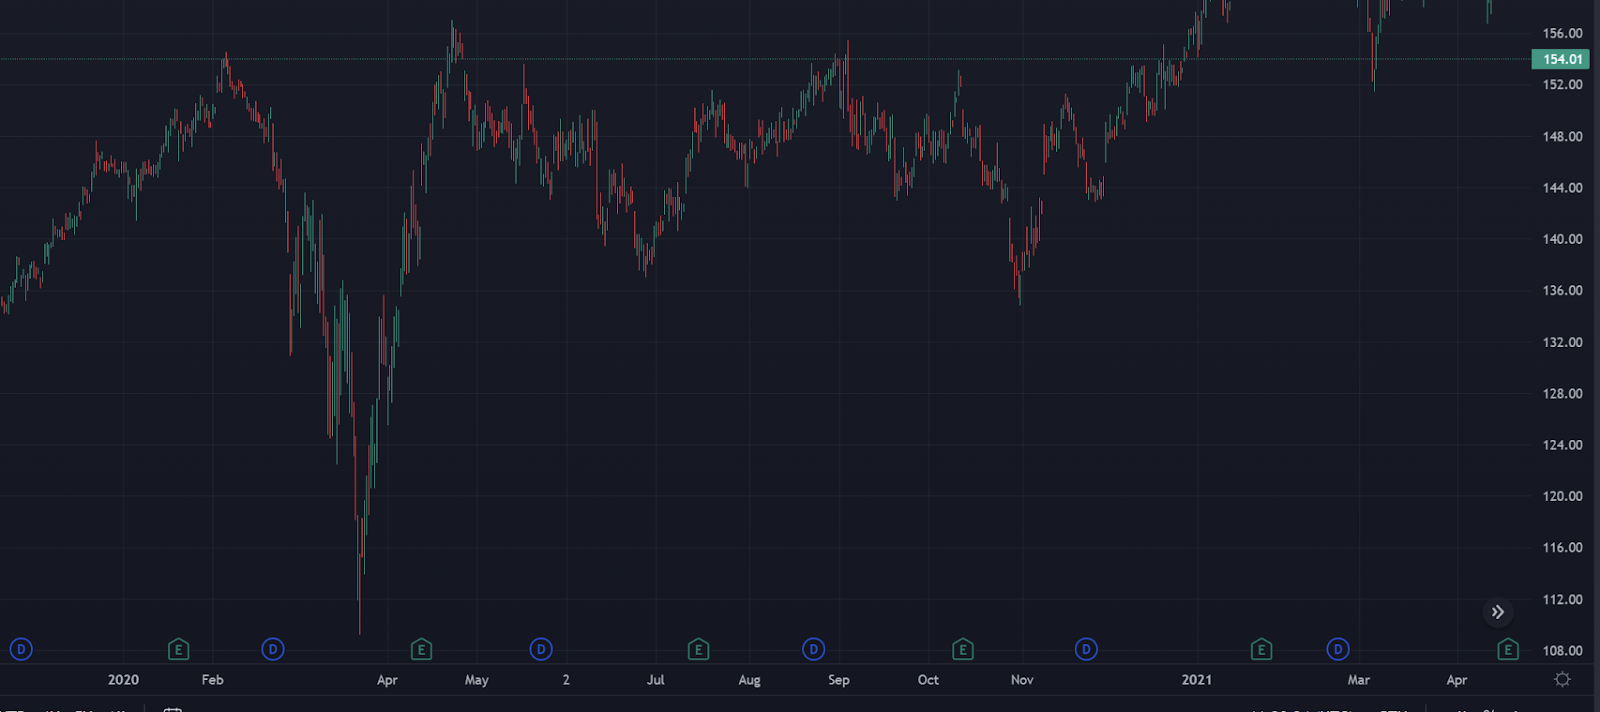Open earnings marker just after 2021 label
1600x712 pixels.
point(1261,650)
